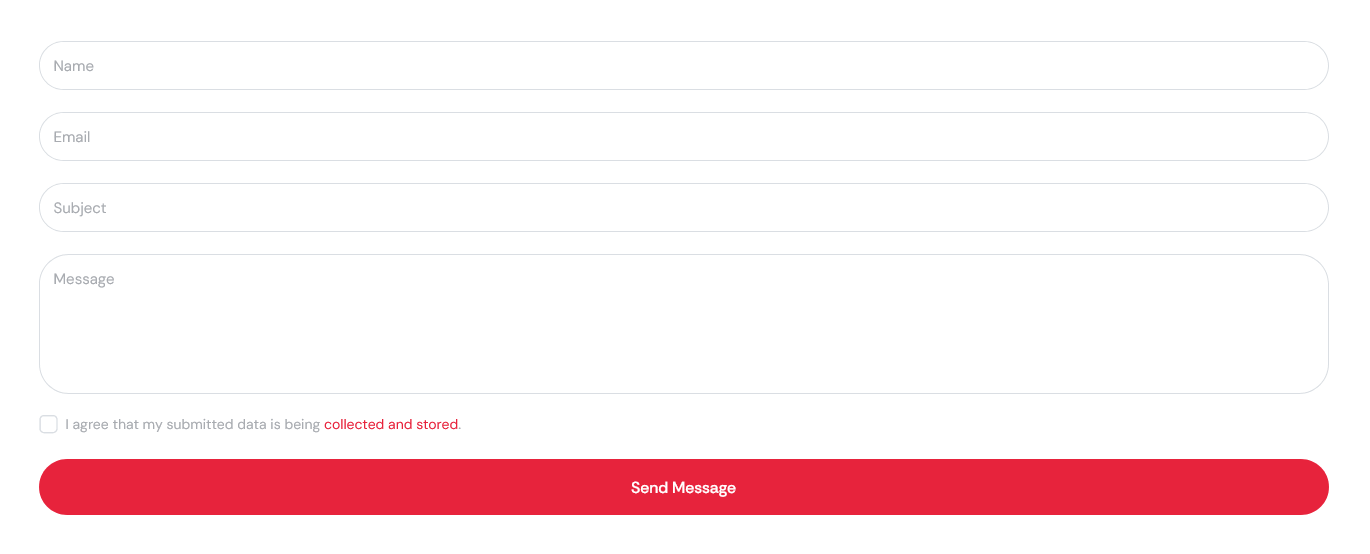Click the right side of the Email field
Image resolution: width=1370 pixels, height=554 pixels.
(1250, 137)
